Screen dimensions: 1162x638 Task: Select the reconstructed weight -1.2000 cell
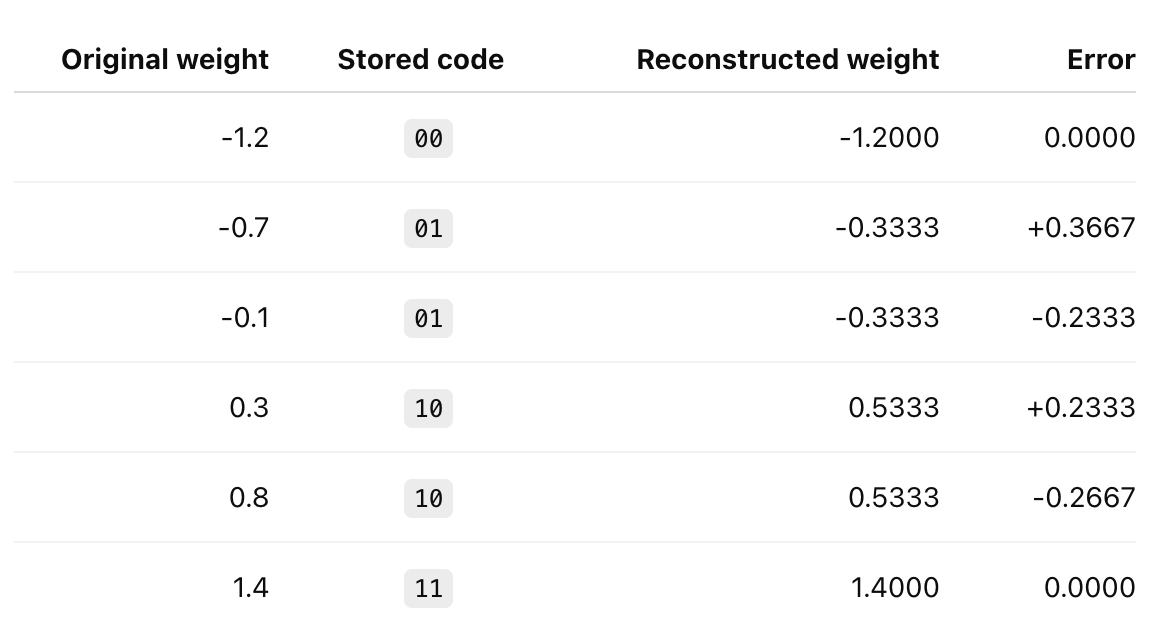point(889,138)
